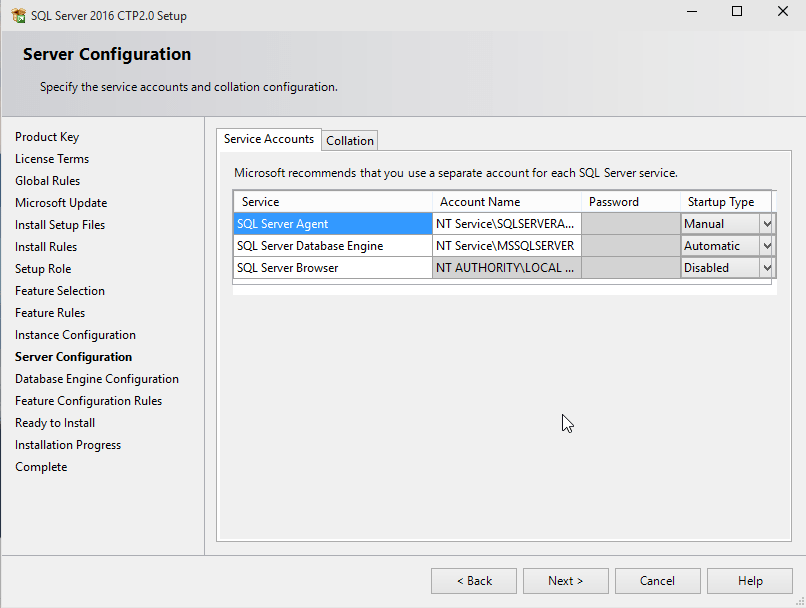Screen dimensions: 806x608
Task: Select License Terms step in sidebar
Action: (52, 159)
